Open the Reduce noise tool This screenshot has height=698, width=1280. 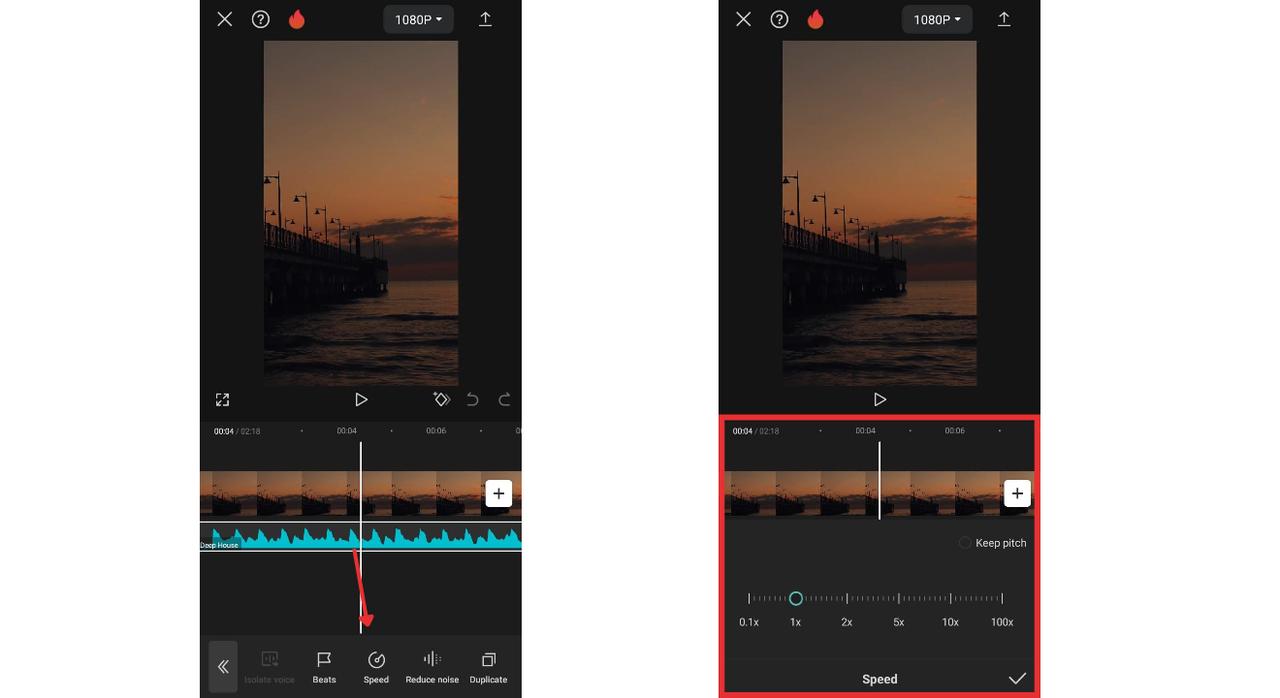click(432, 667)
